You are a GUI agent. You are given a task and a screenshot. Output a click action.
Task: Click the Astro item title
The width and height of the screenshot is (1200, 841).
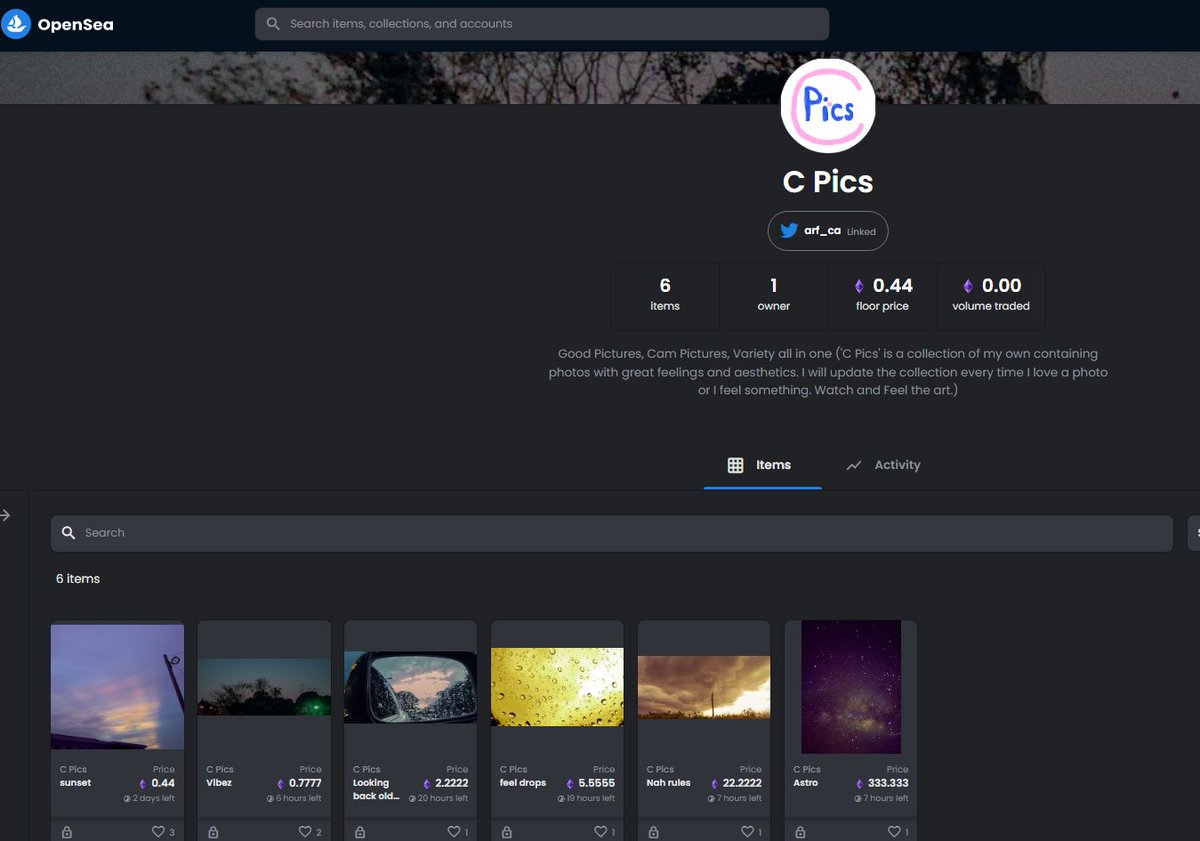(805, 783)
